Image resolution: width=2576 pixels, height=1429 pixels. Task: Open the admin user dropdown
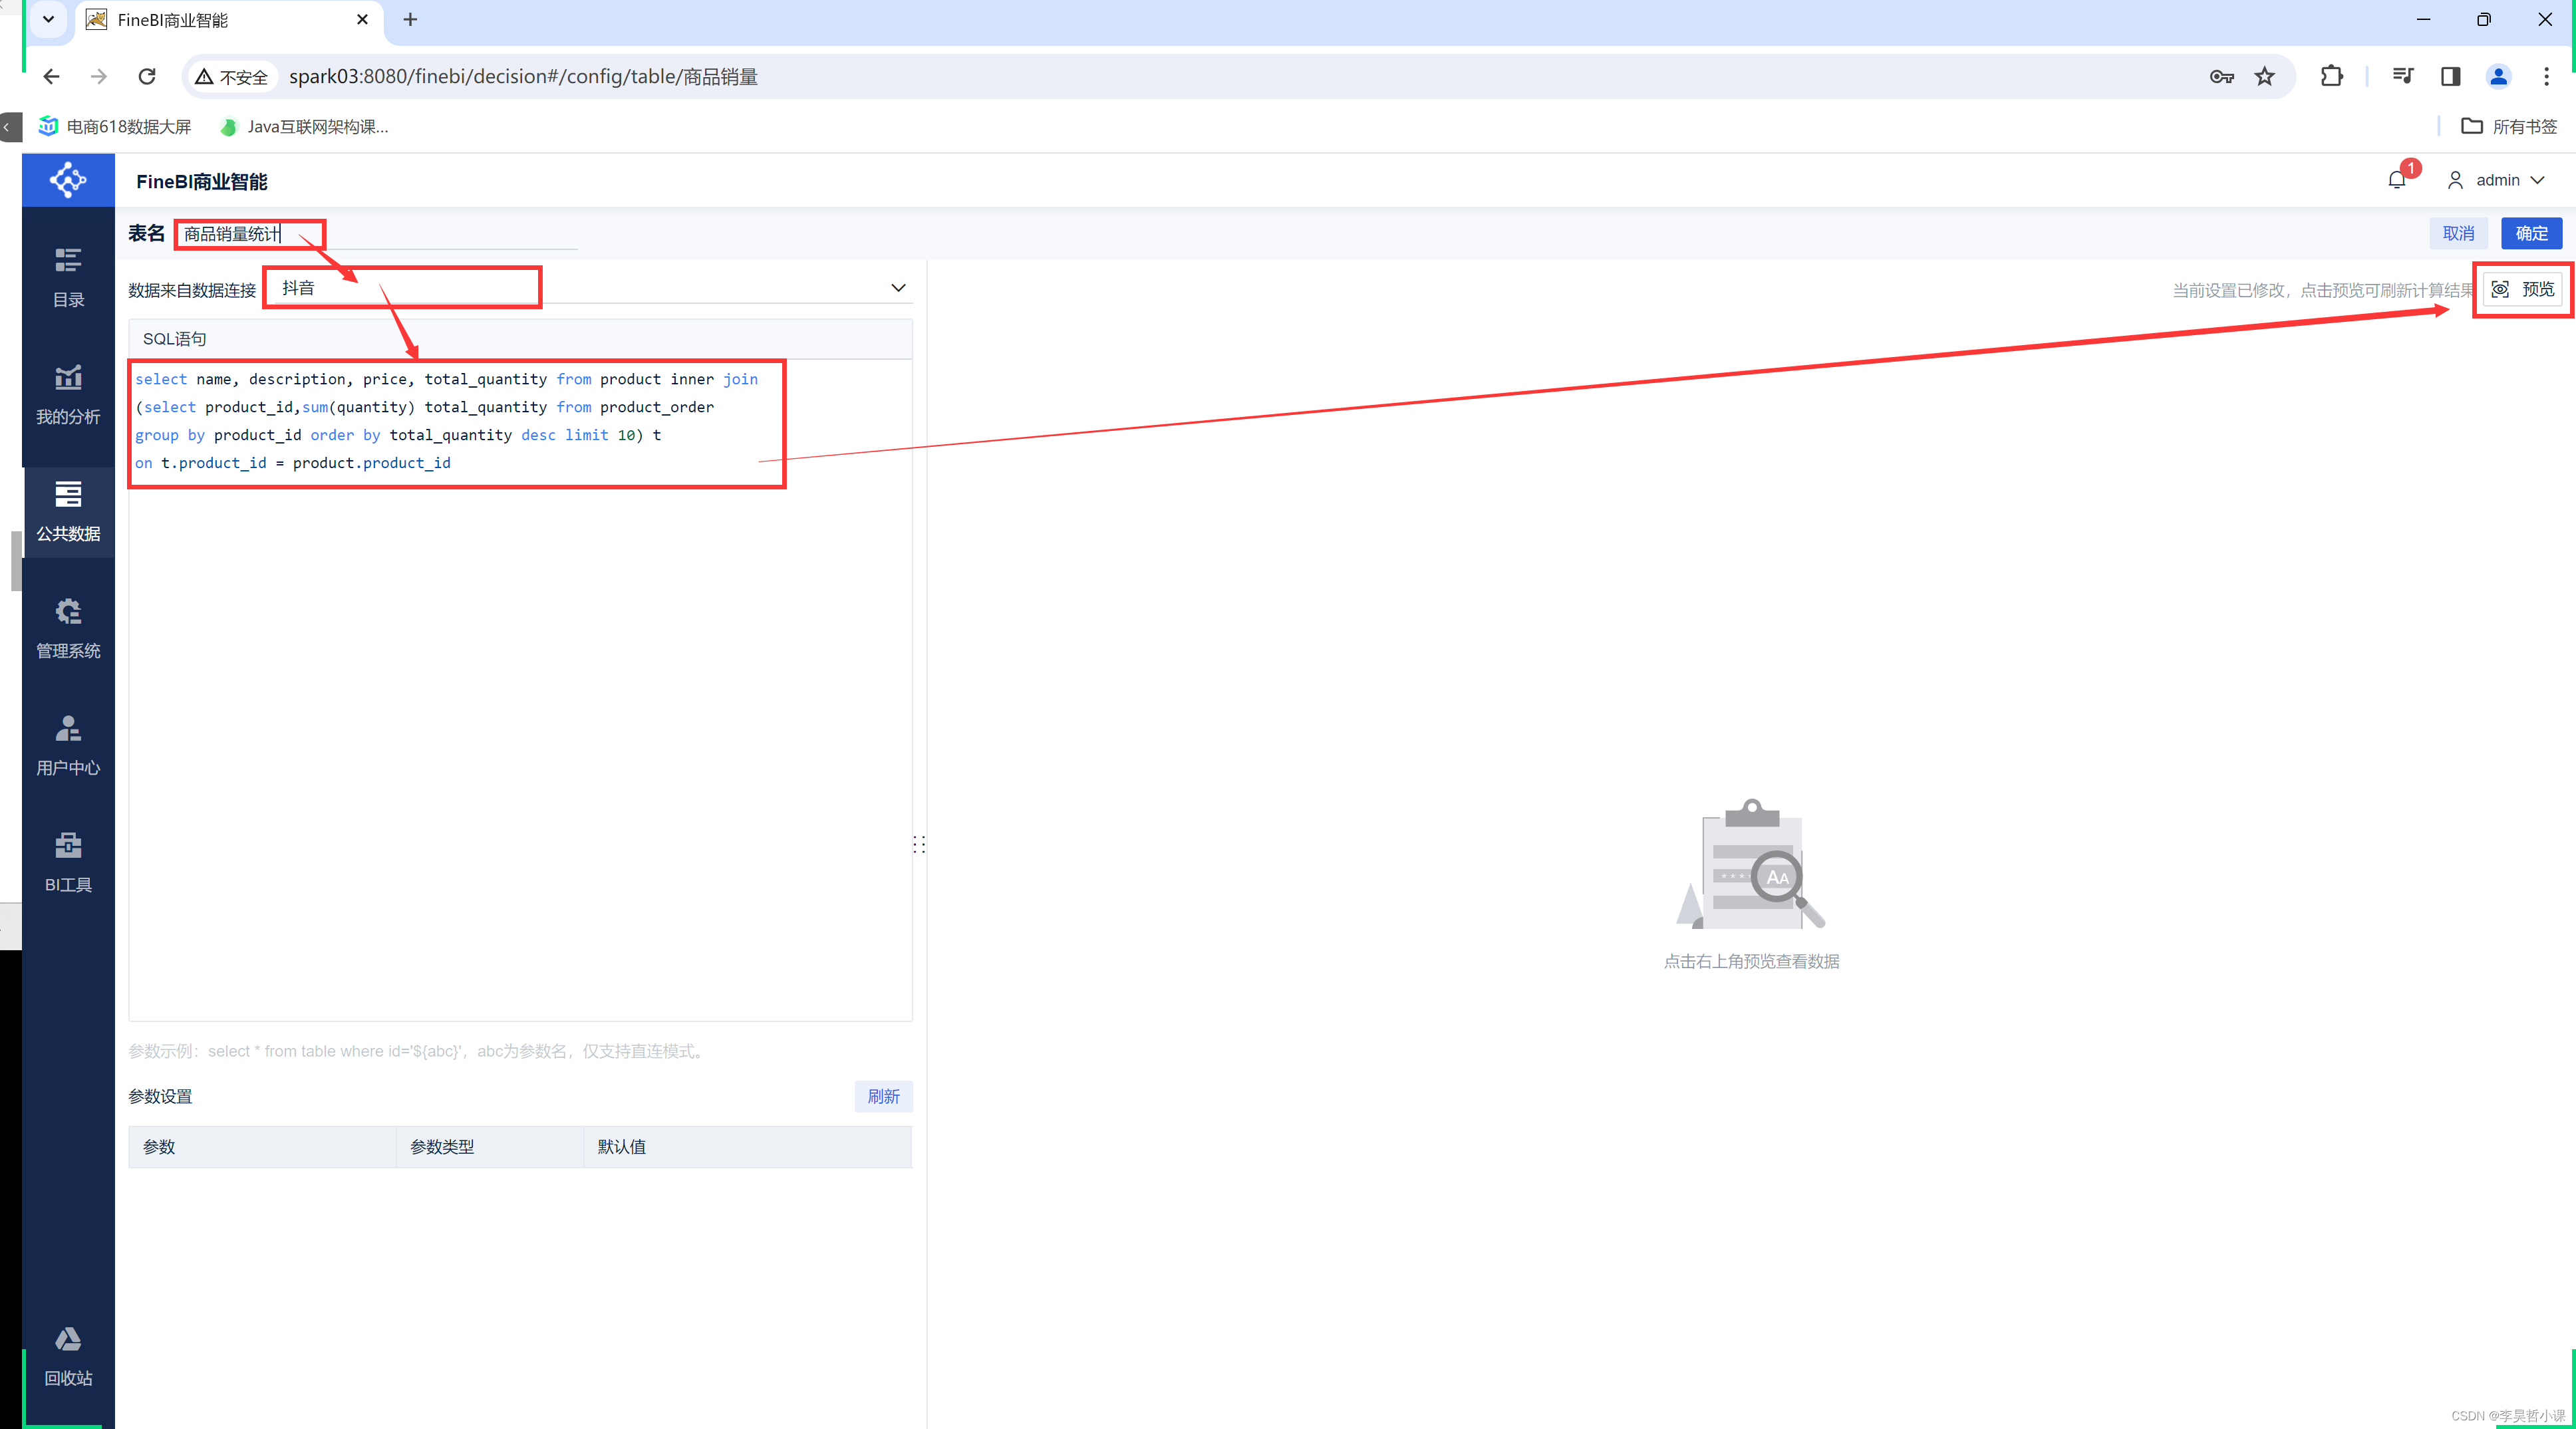pos(2497,180)
